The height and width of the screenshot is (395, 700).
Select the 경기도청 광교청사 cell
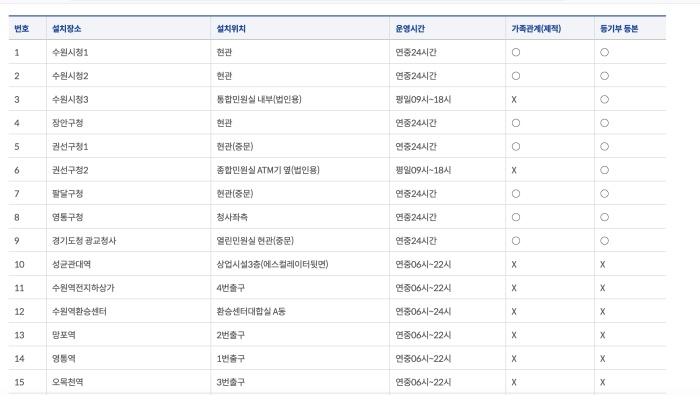(x=129, y=241)
